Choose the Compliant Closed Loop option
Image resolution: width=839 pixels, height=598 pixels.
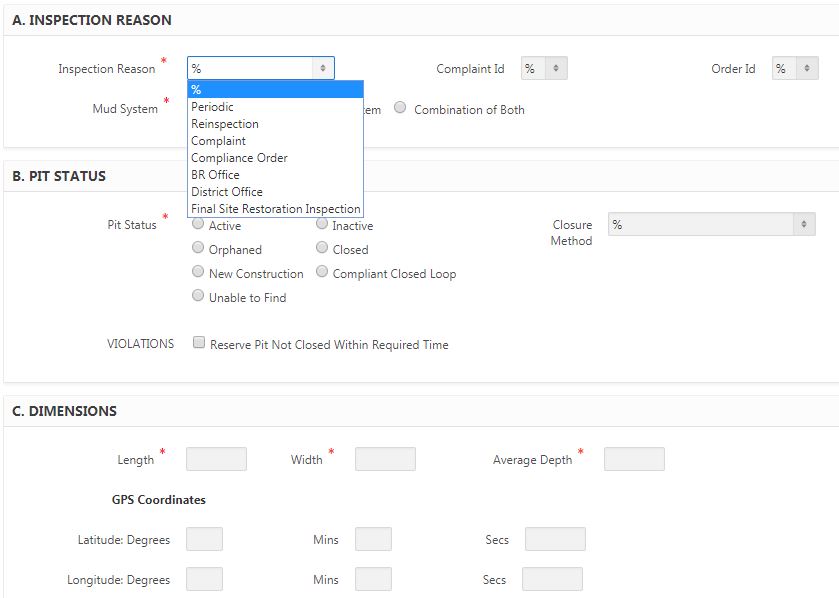[x=322, y=273]
